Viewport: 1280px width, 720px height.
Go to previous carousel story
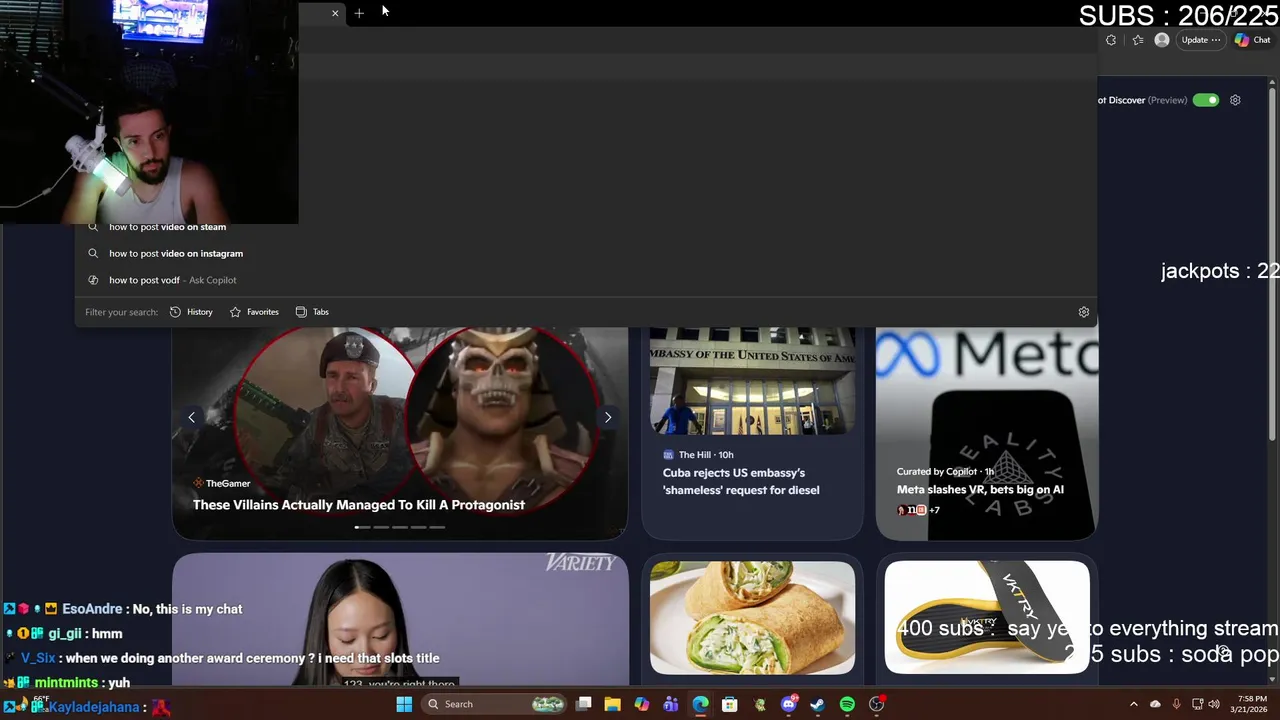[x=191, y=417]
